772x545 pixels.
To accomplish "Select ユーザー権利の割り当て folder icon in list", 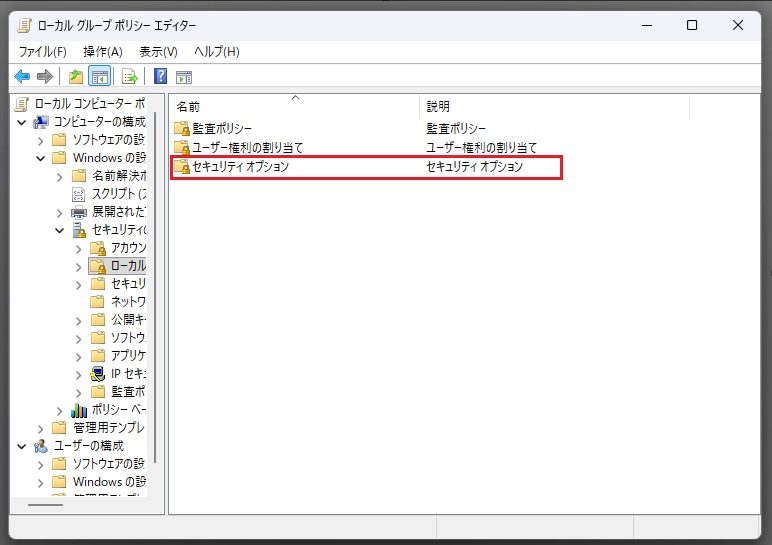I will (181, 148).
